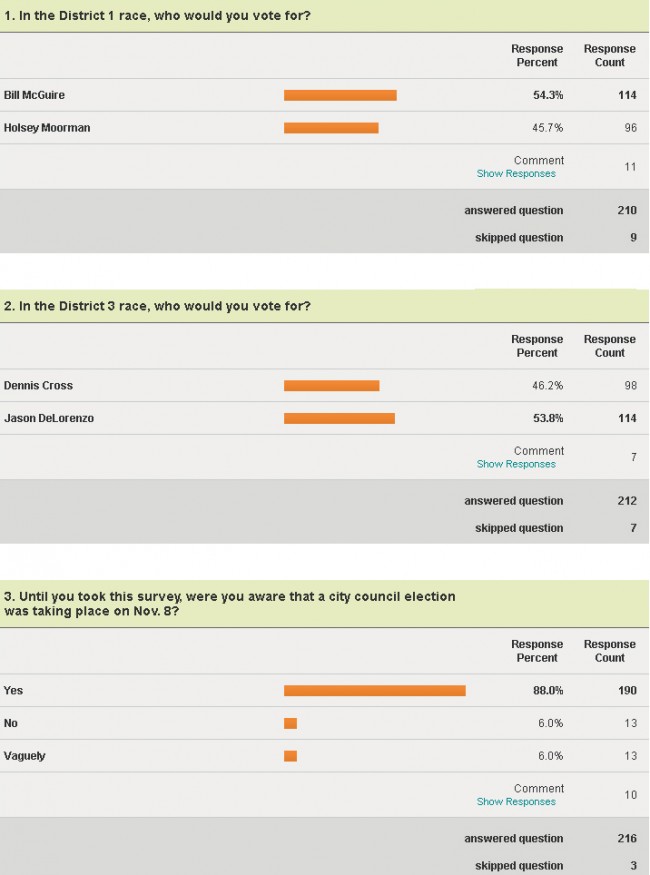Click the Dennis Cross response bar
This screenshot has width=650, height=875.
point(332,386)
